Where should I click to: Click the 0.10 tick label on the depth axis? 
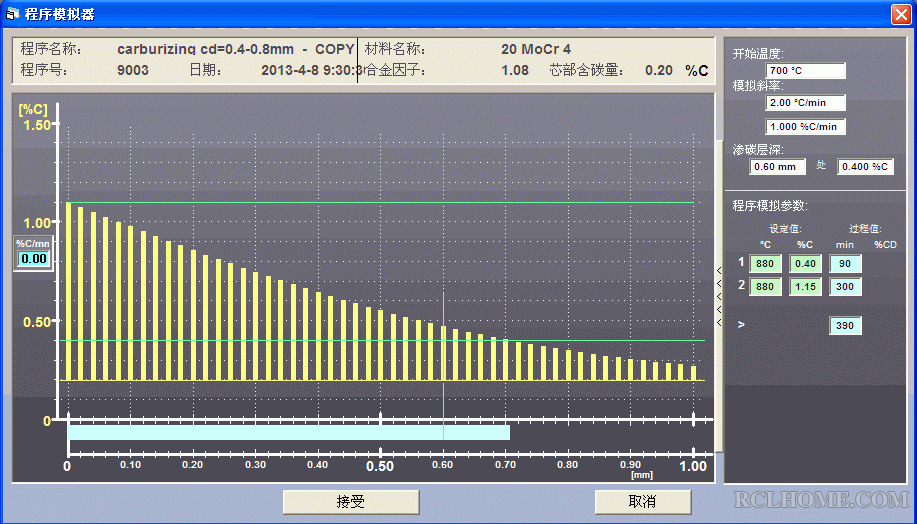pyautogui.click(x=130, y=465)
